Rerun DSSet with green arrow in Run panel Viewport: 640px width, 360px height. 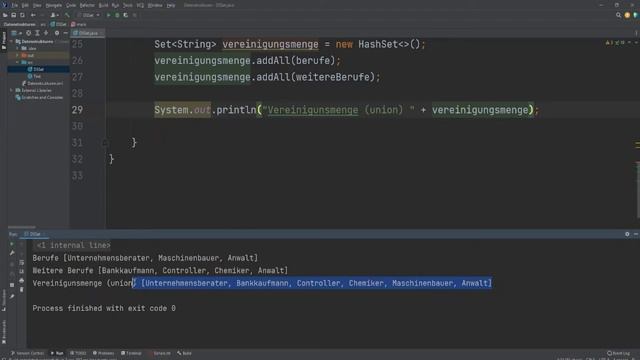coord(12,244)
